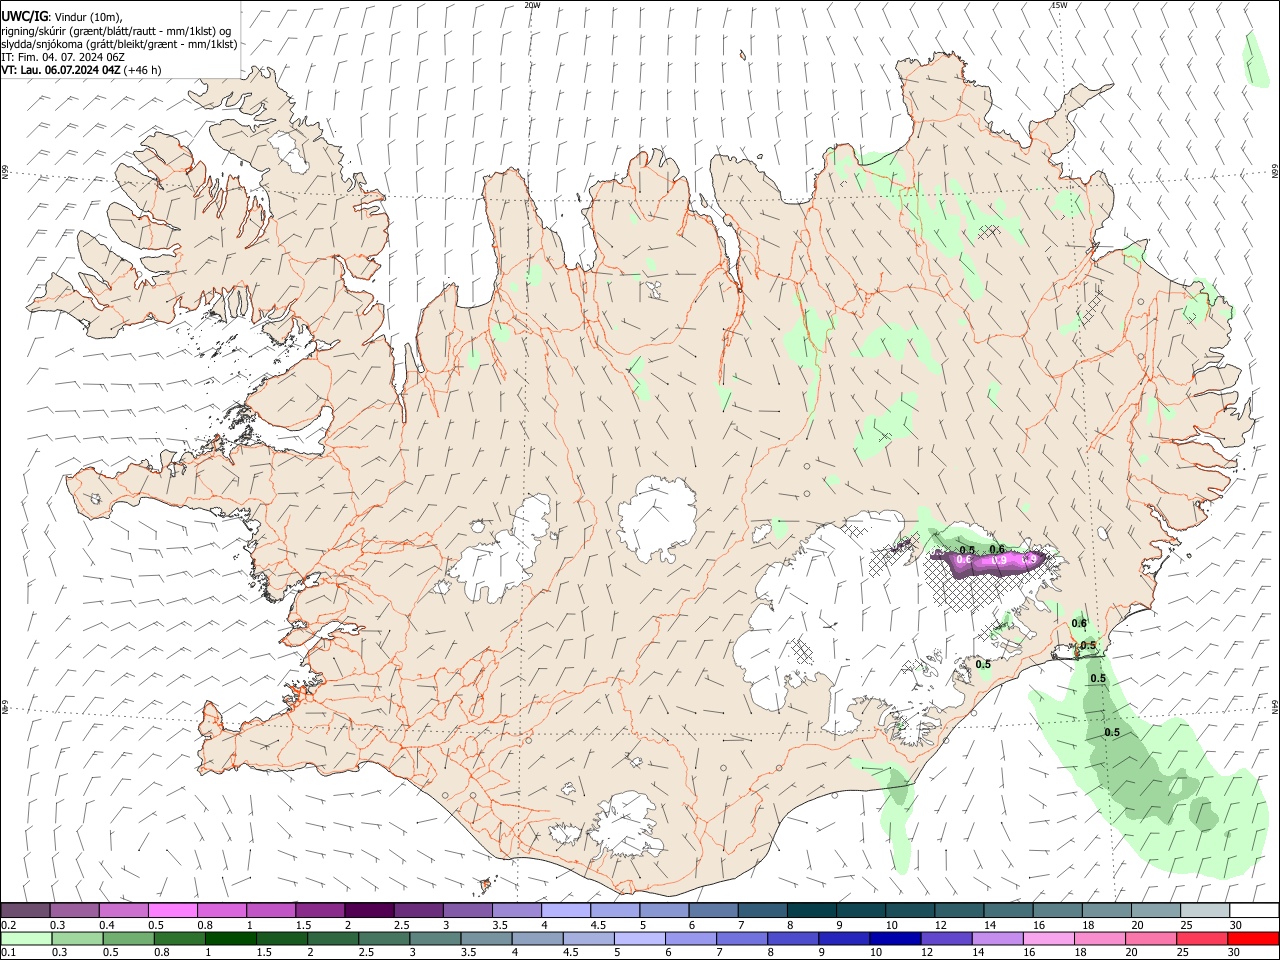The image size is (1280, 960).
Task: Choose the snow-scale swatch between 14 and 16
Action: pyautogui.click(x=1008, y=910)
